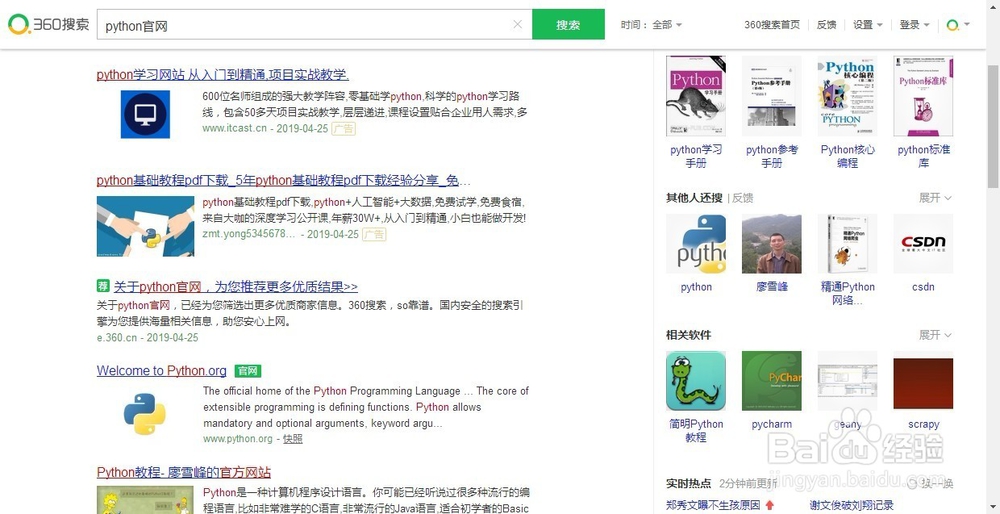Viewport: 1000px width, 514px height.
Task: Open 关于python官网，为您推荐更多优质结果 link
Action: click(235, 286)
